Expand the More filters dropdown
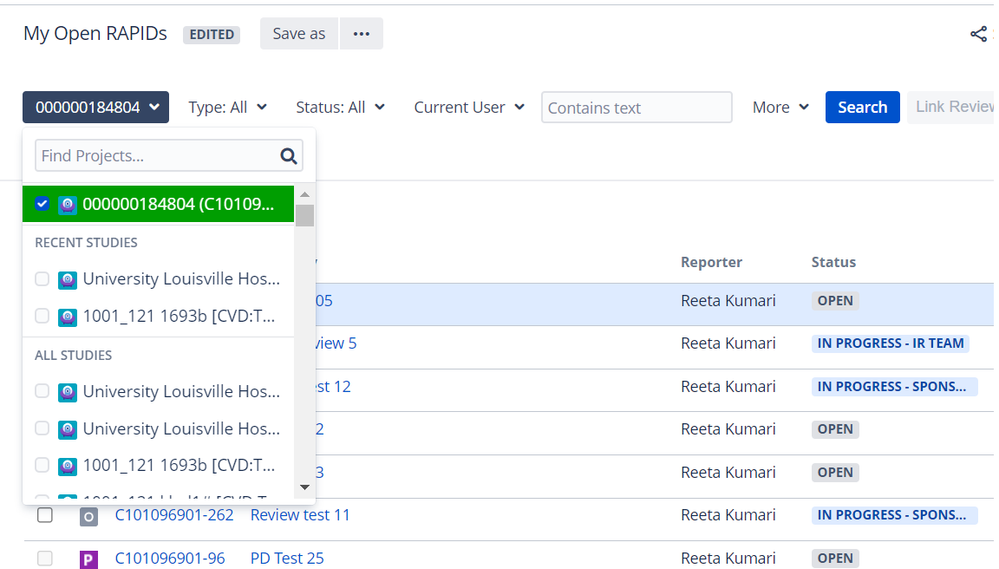999x569 pixels. pyautogui.click(x=780, y=108)
